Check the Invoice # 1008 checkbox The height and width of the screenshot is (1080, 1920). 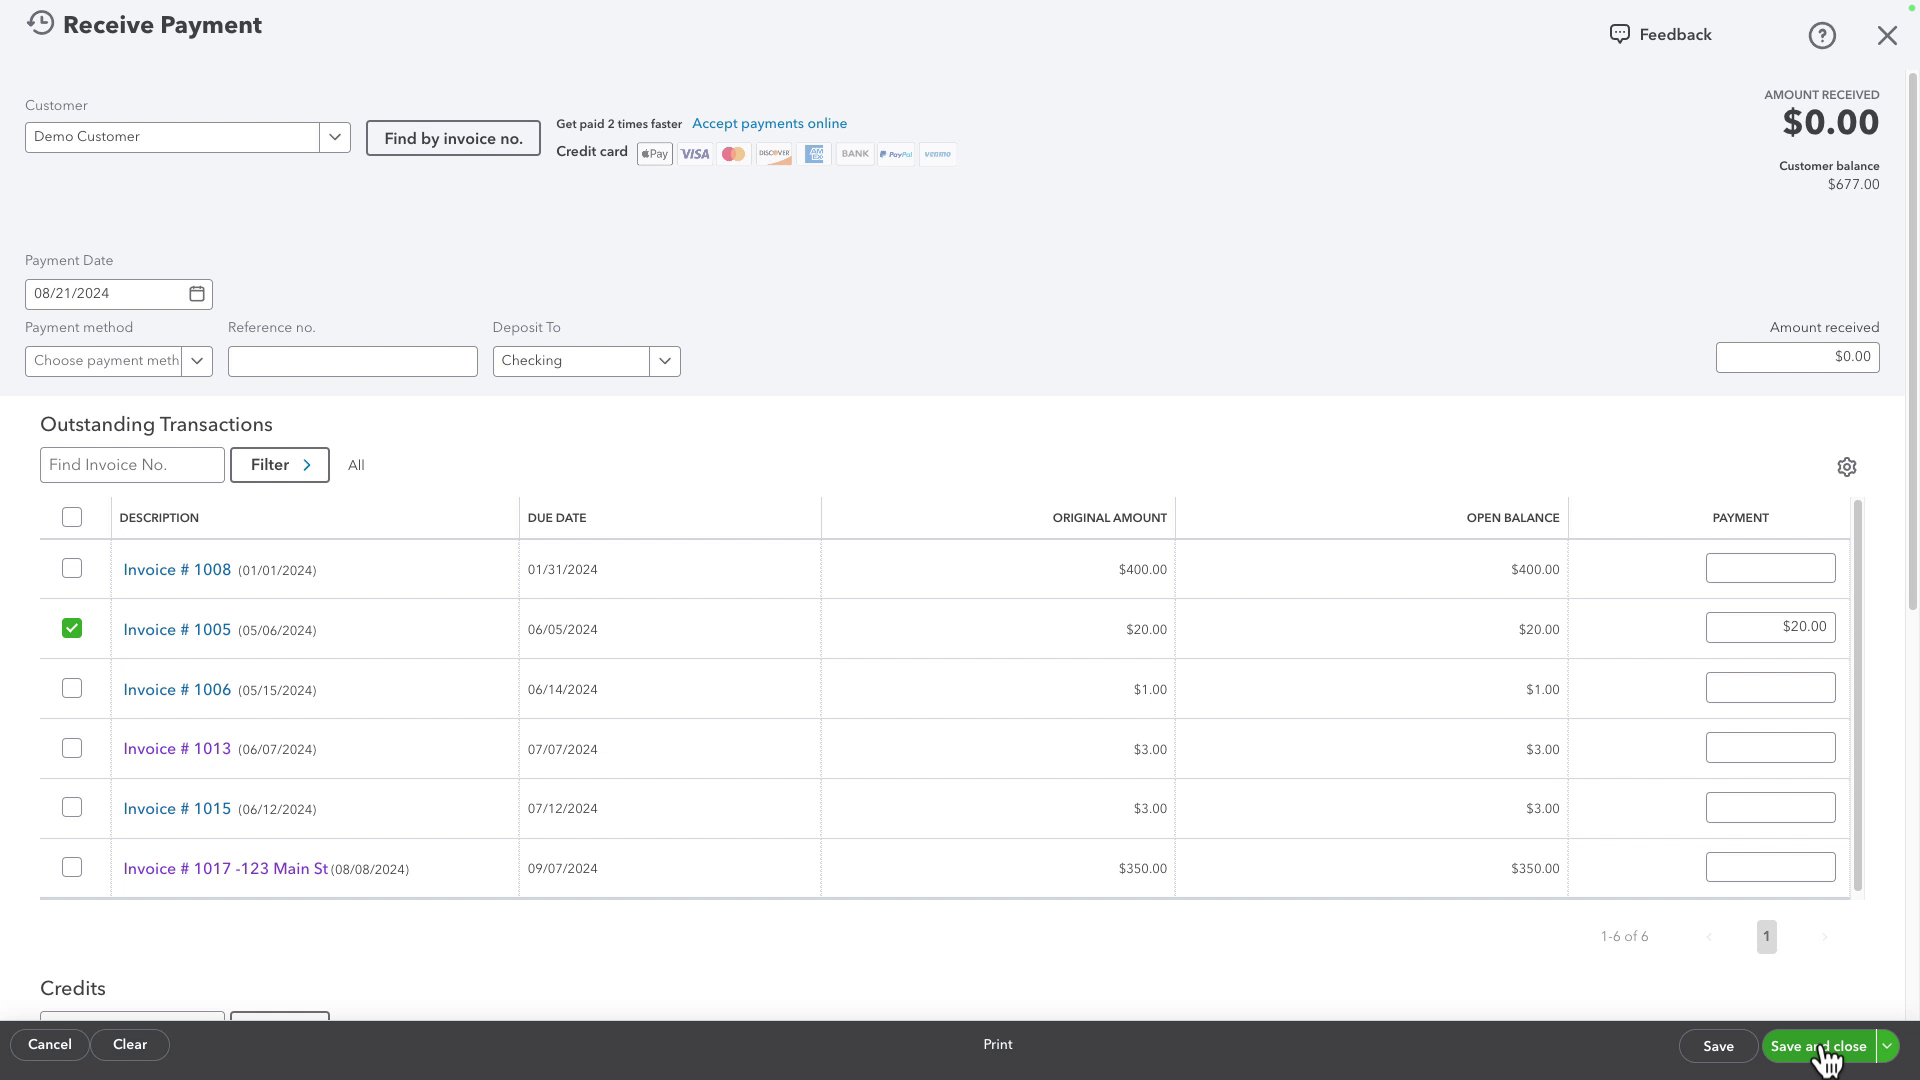72,568
